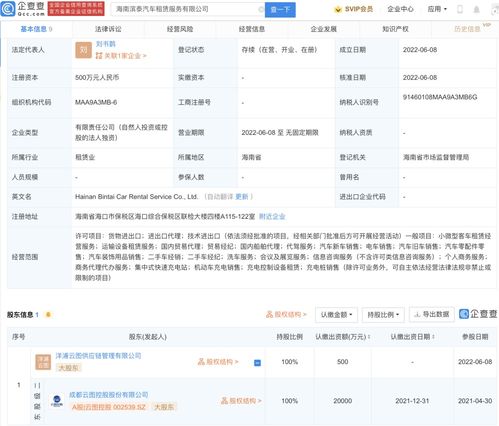Switch to the 企业发展 tab
The height and width of the screenshot is (426, 499).
tap(323, 29)
